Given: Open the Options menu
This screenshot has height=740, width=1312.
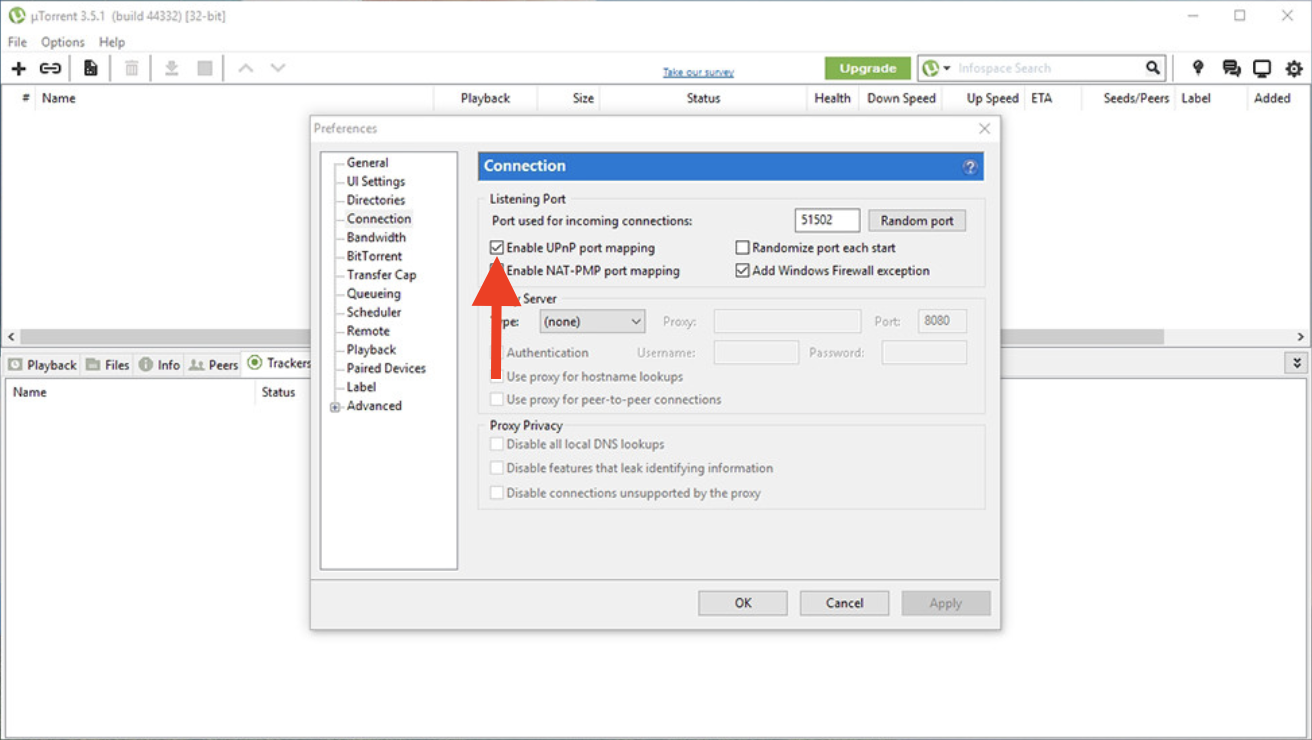Looking at the screenshot, I should click(x=63, y=42).
